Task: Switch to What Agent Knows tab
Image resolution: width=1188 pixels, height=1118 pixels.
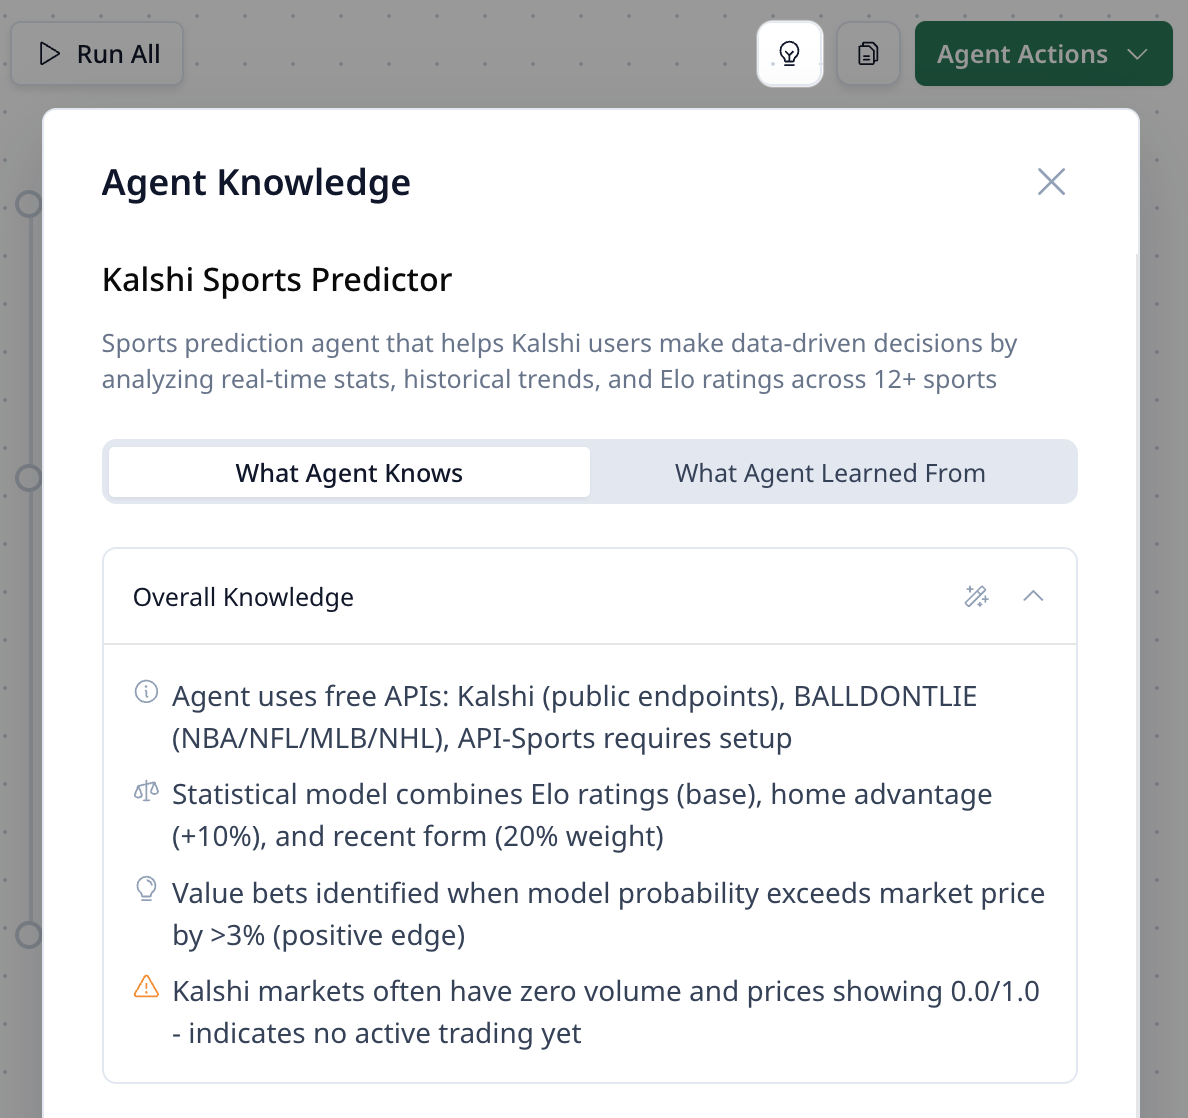Action: coord(349,473)
